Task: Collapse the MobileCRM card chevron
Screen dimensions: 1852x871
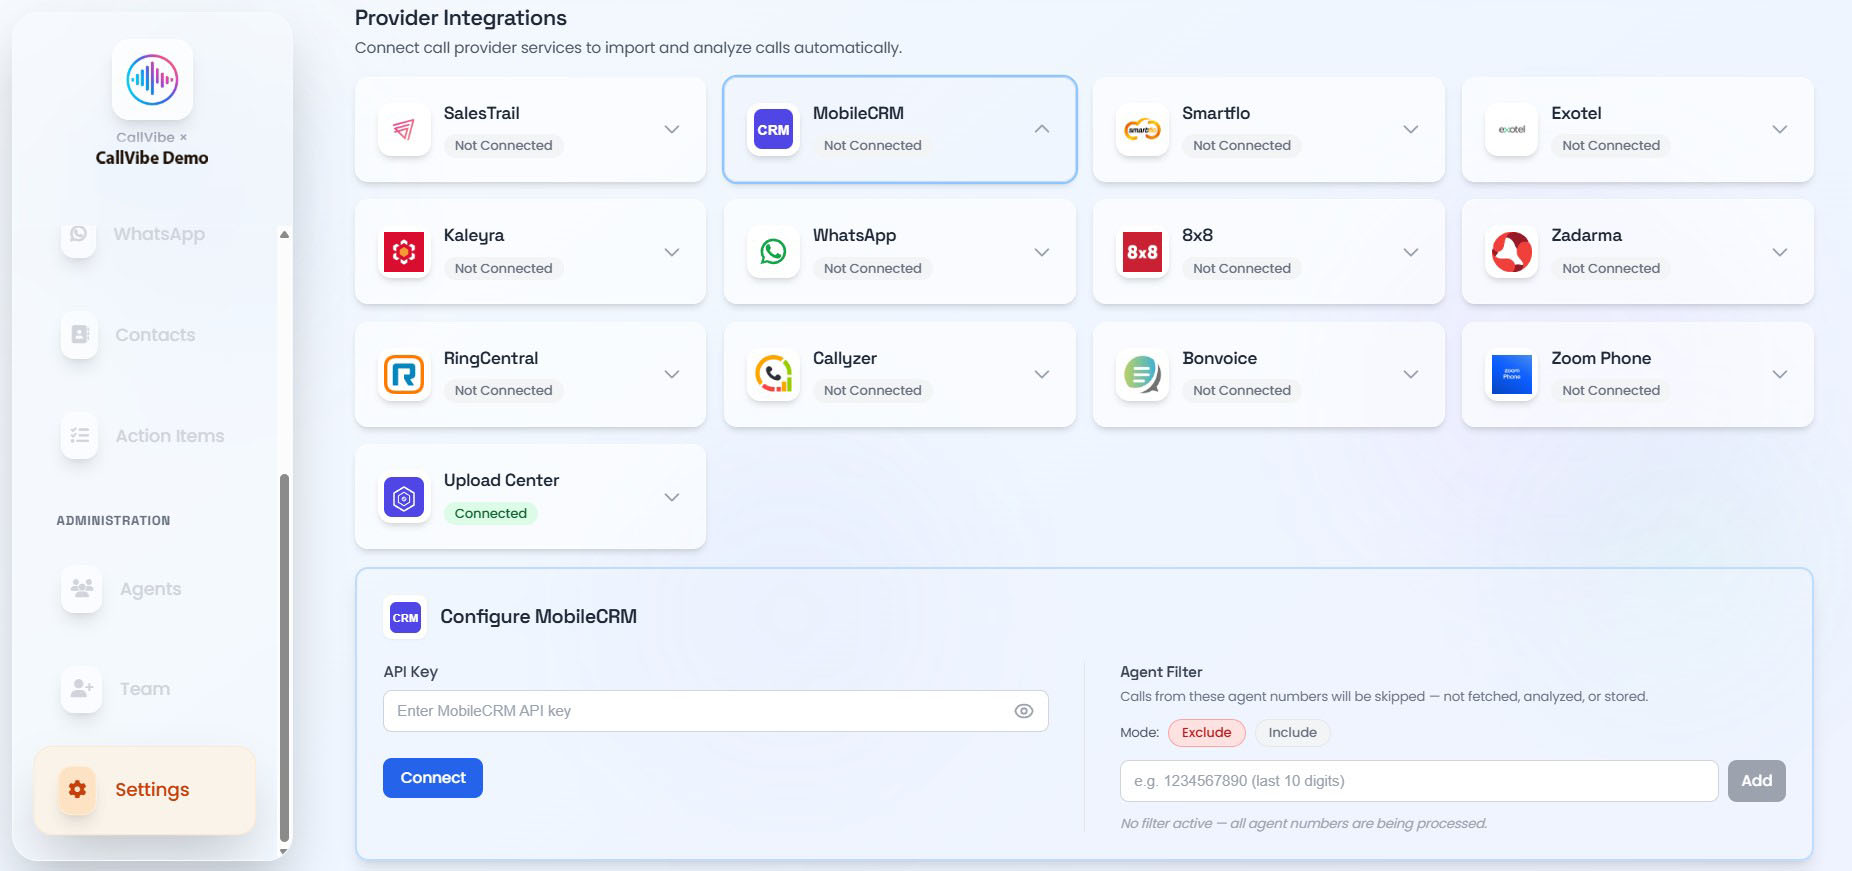Action: [x=1042, y=129]
